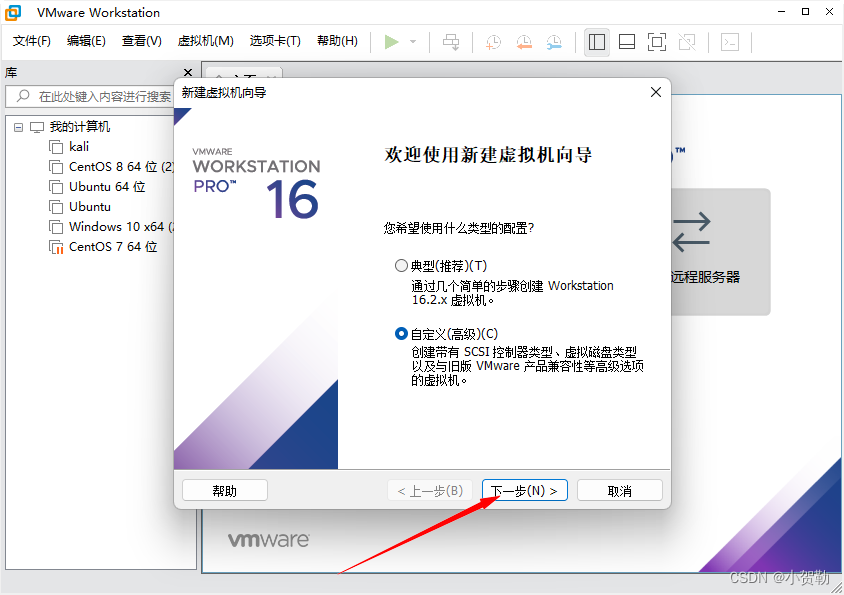Click the take snapshot toolbar icon

(x=493, y=41)
